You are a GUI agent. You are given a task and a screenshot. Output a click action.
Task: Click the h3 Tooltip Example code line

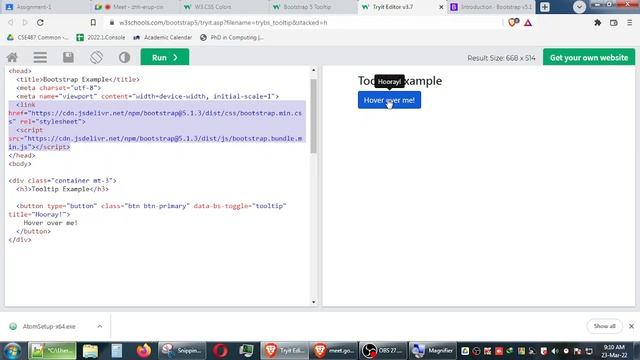[62, 189]
